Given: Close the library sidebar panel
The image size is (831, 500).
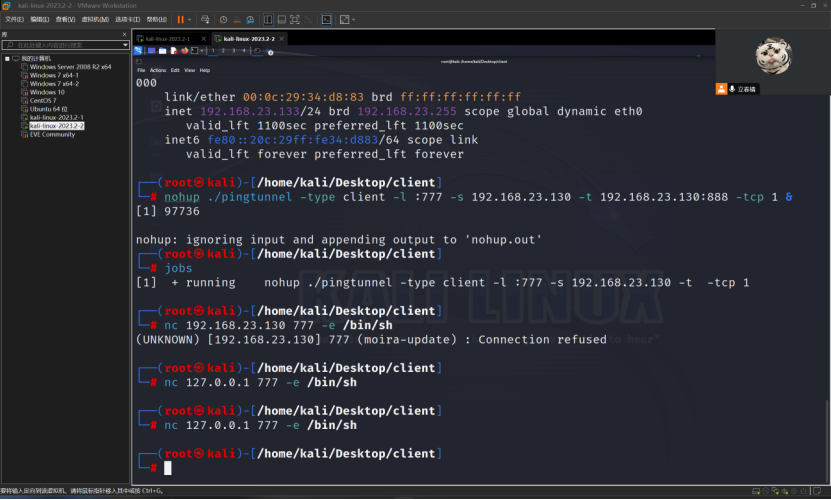Looking at the screenshot, I should click(125, 34).
